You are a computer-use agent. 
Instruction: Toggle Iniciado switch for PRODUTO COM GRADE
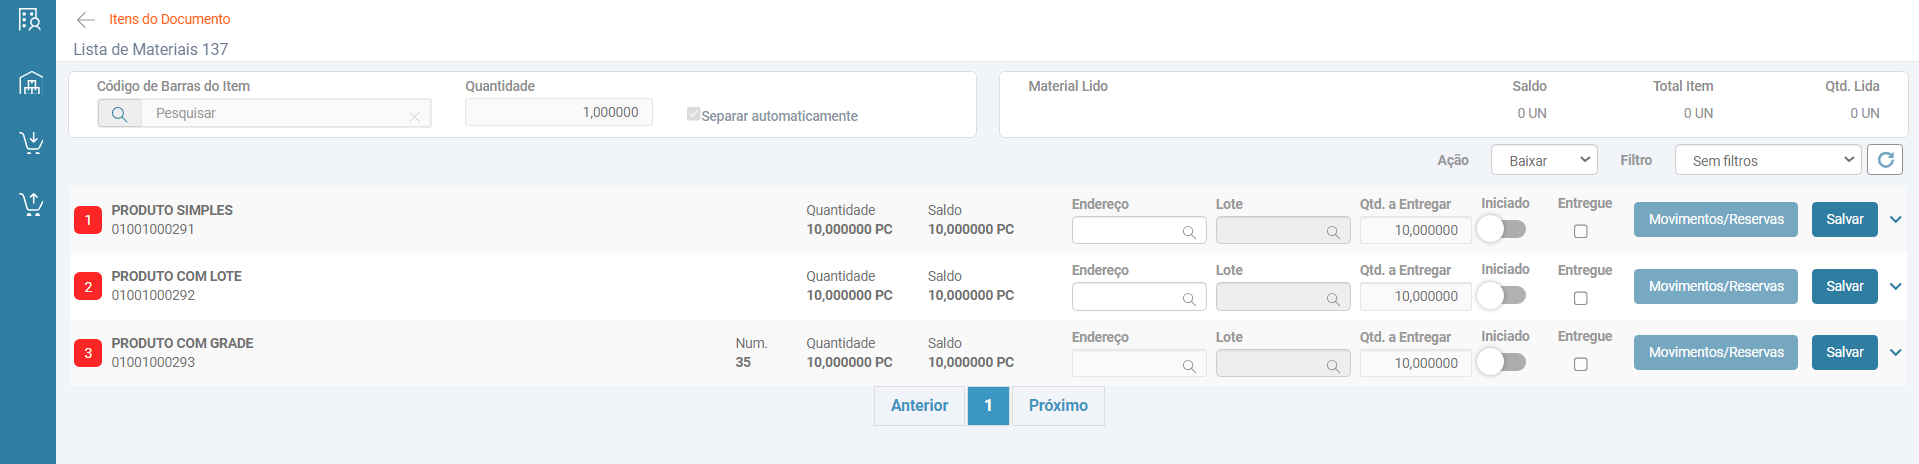click(1502, 363)
